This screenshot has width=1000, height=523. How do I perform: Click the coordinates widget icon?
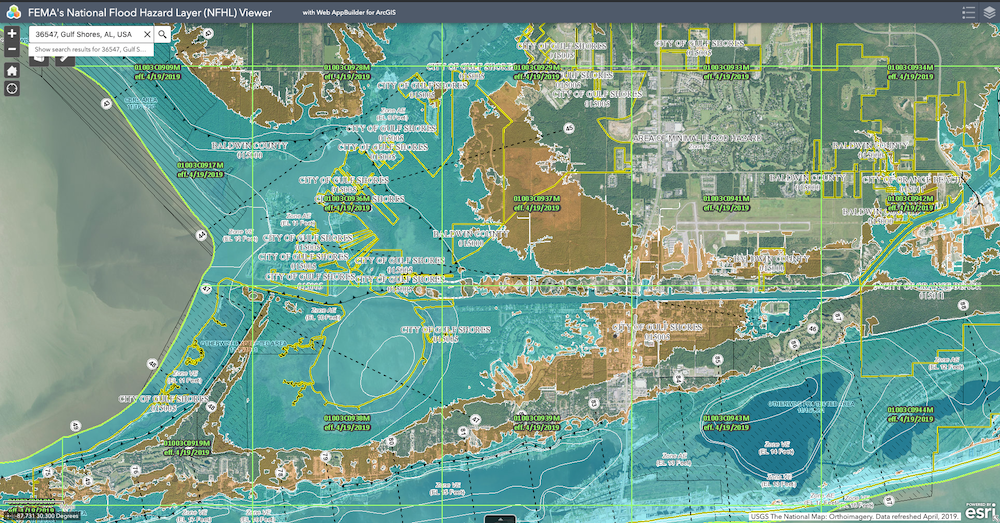coord(6,515)
